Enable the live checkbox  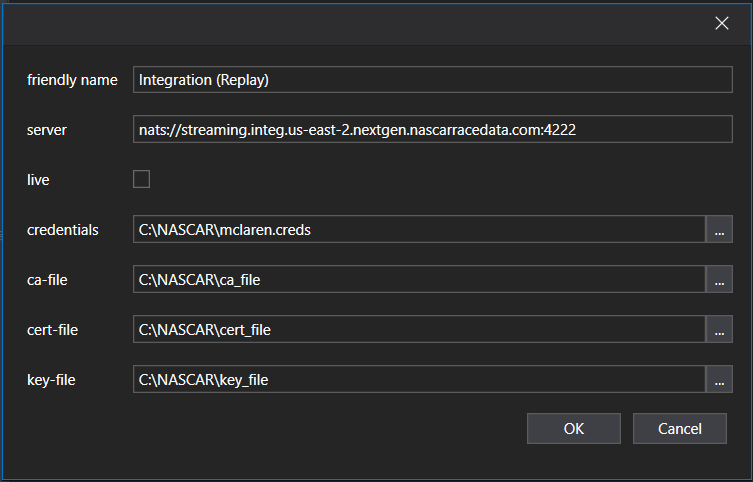(142, 179)
